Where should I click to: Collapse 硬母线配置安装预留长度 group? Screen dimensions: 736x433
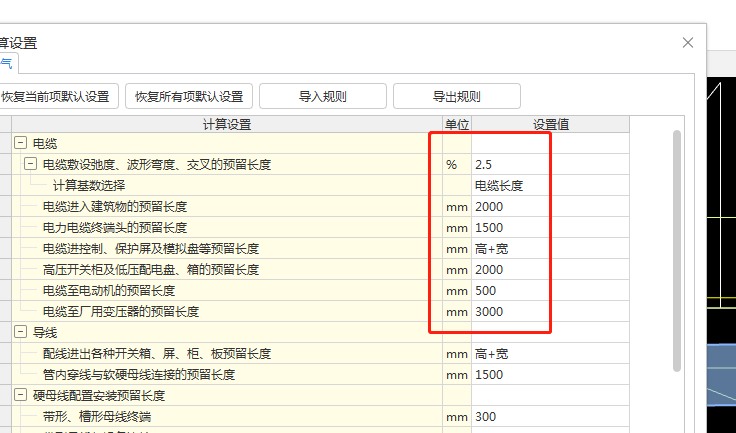(x=20, y=395)
